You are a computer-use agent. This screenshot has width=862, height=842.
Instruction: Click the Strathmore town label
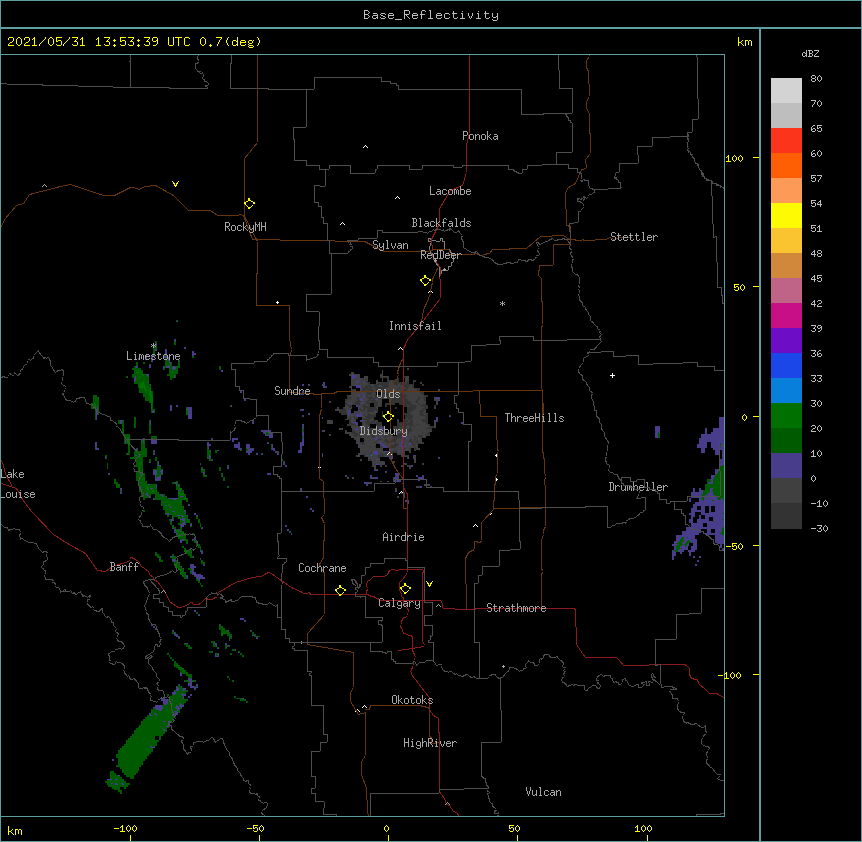(516, 608)
